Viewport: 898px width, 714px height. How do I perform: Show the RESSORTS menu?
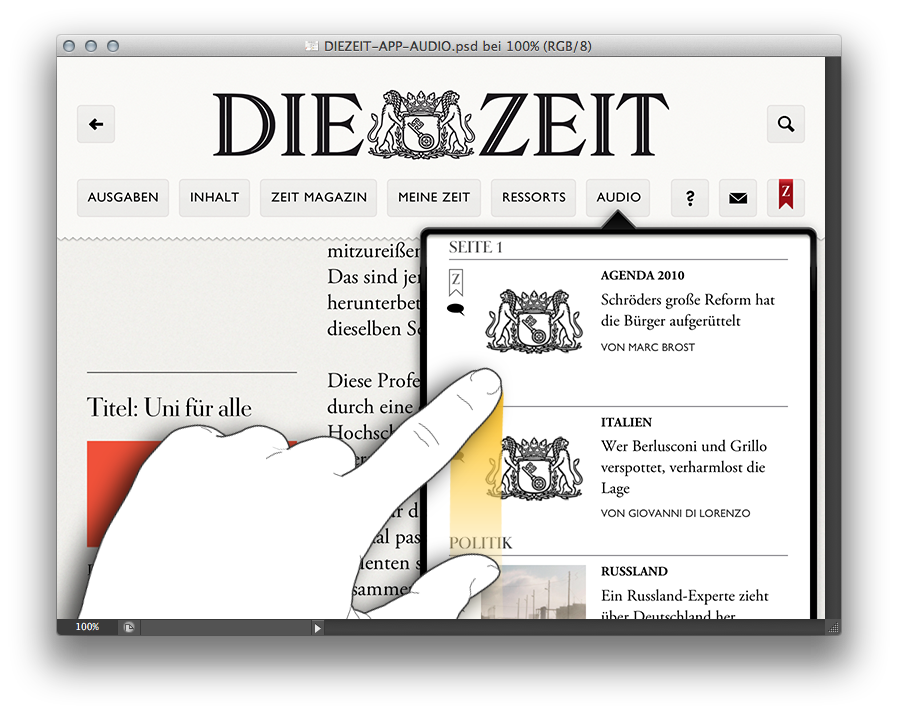533,198
